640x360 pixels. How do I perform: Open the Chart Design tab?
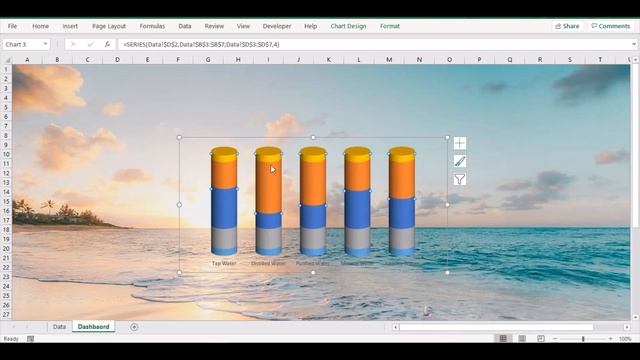coord(348,26)
